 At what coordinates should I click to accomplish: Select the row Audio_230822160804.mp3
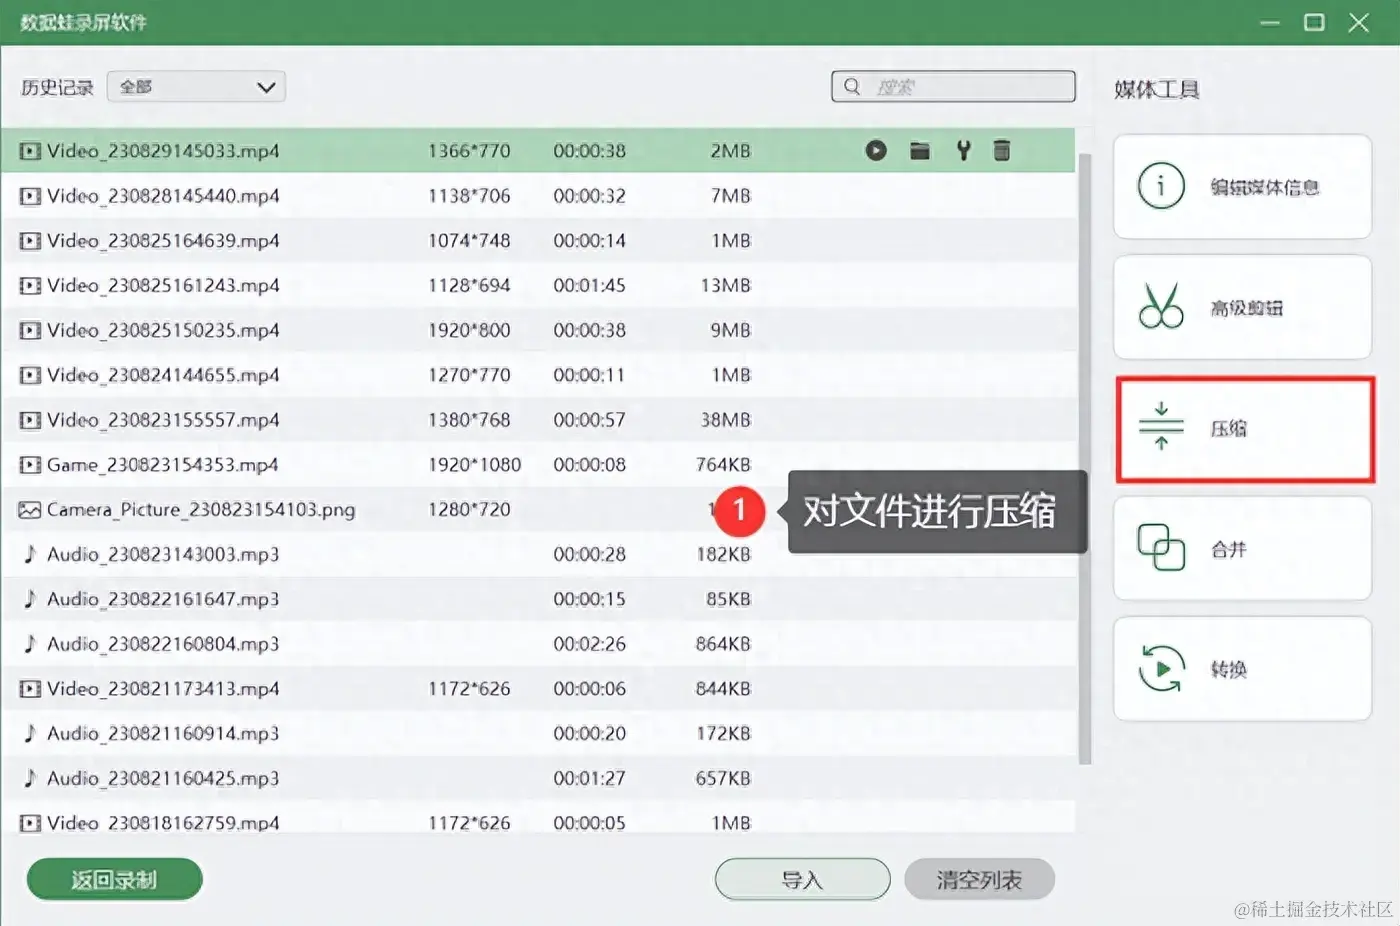(538, 644)
